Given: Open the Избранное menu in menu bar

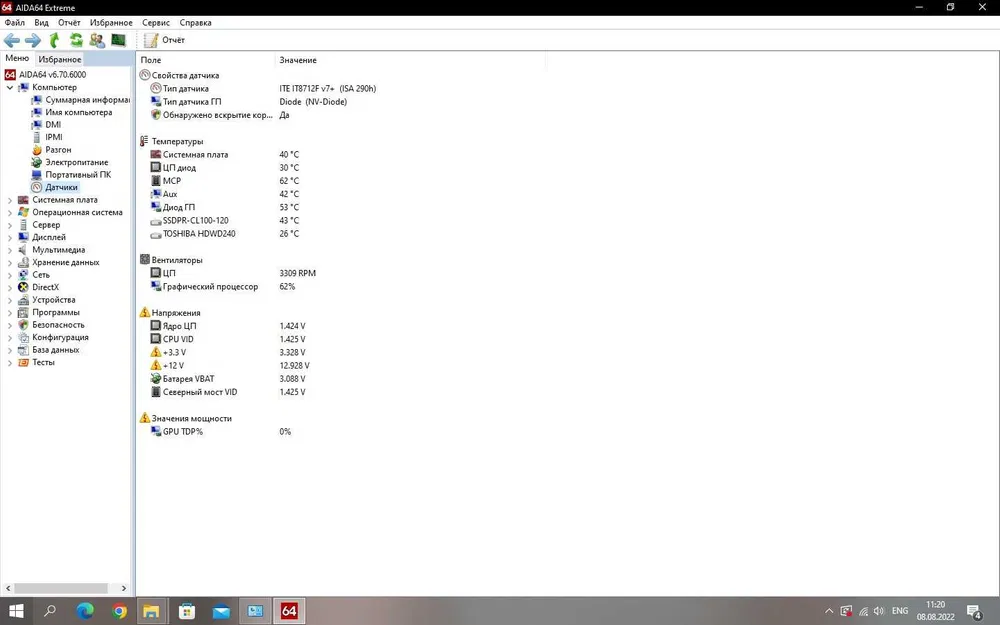Looking at the screenshot, I should (111, 22).
